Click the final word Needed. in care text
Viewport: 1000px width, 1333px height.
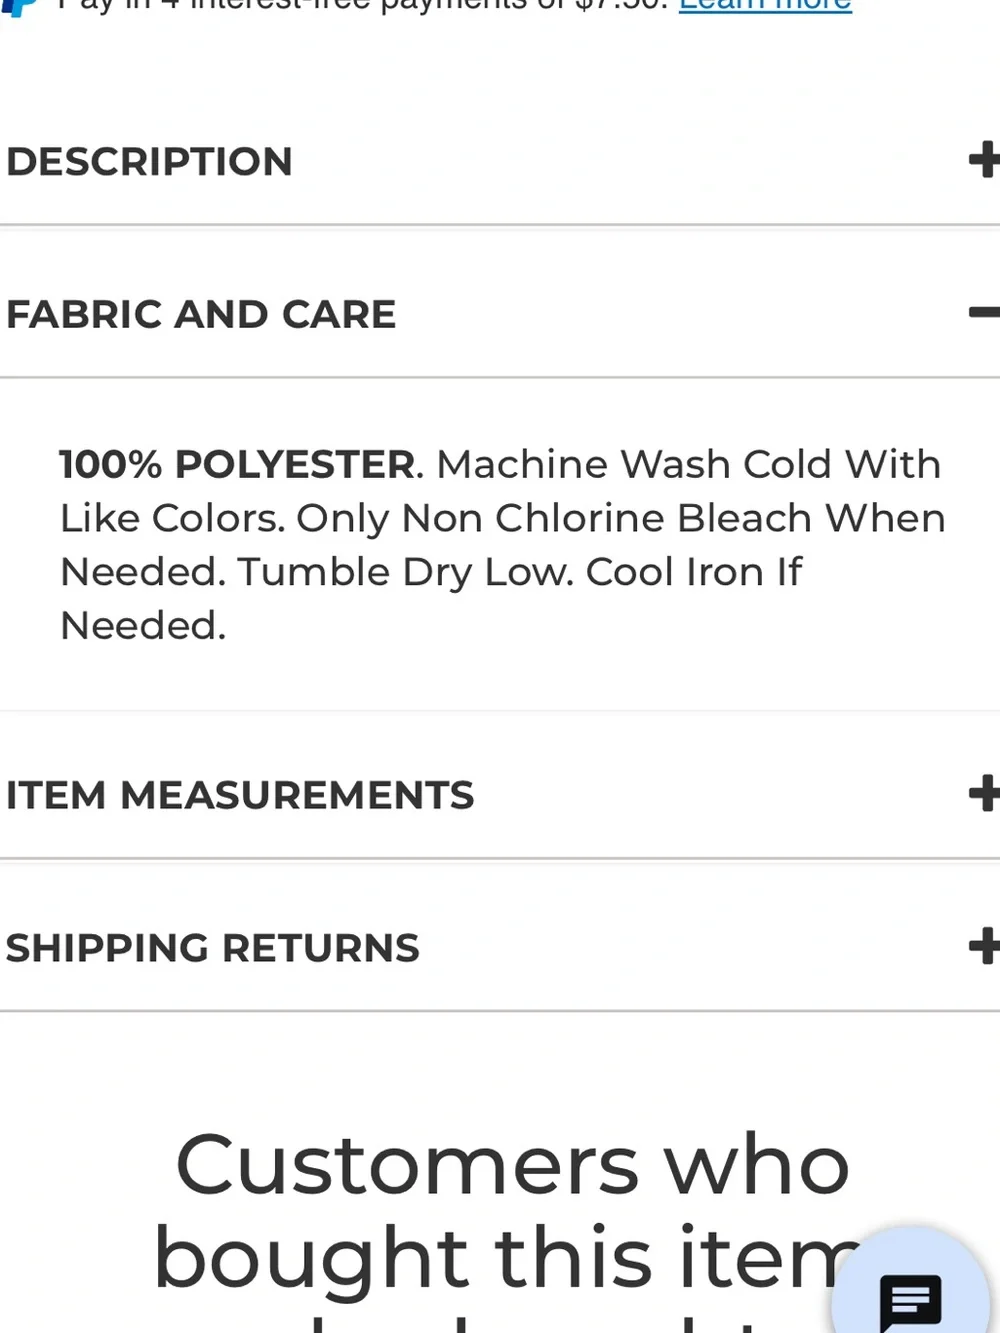(143, 626)
